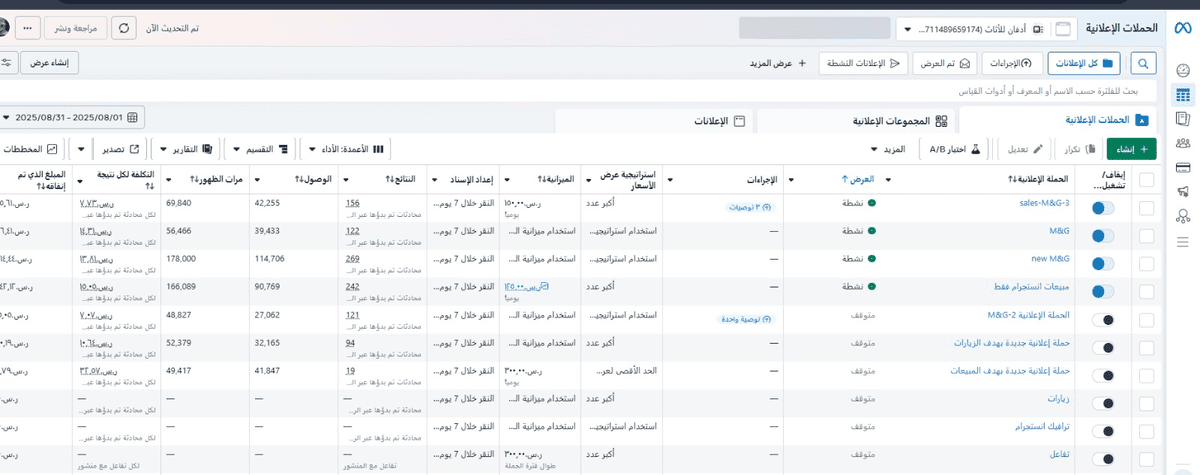The image size is (1200, 475).
Task: Click the refresh data icon button
Action: [124, 28]
